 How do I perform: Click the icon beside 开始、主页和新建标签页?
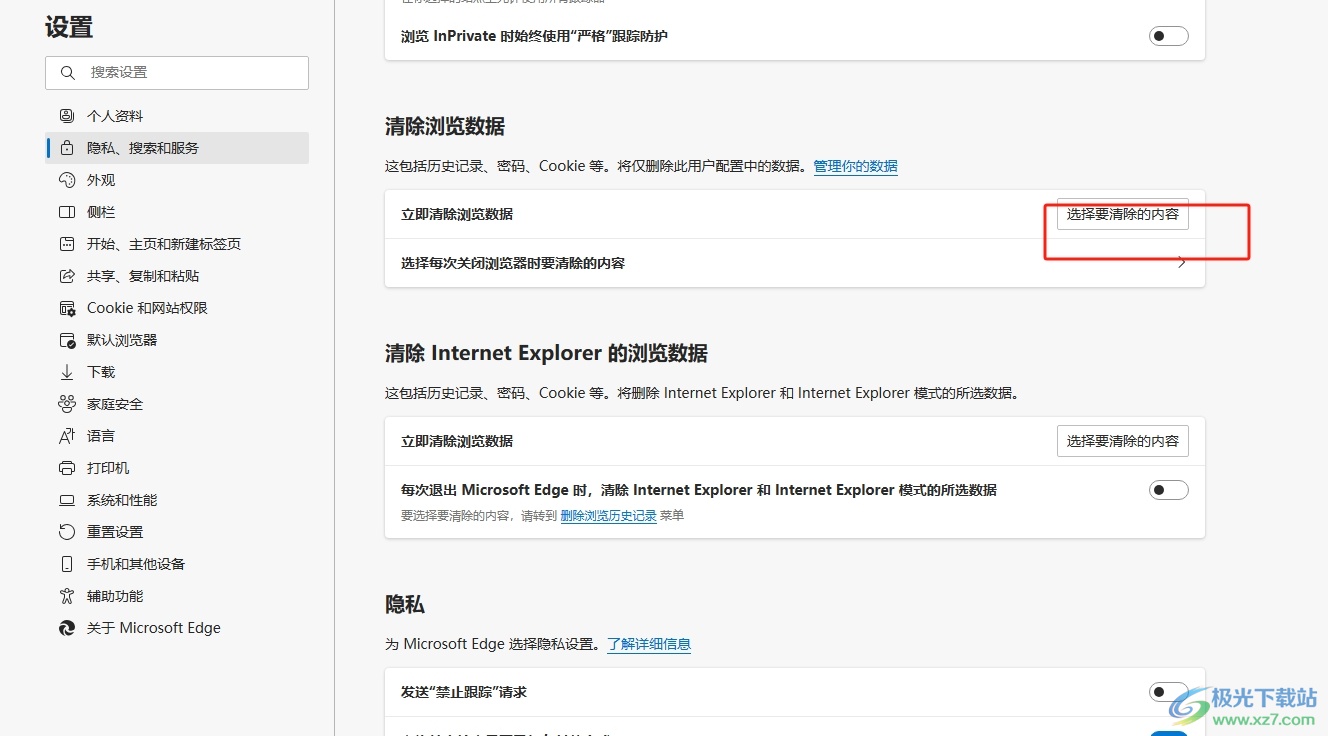coord(67,244)
